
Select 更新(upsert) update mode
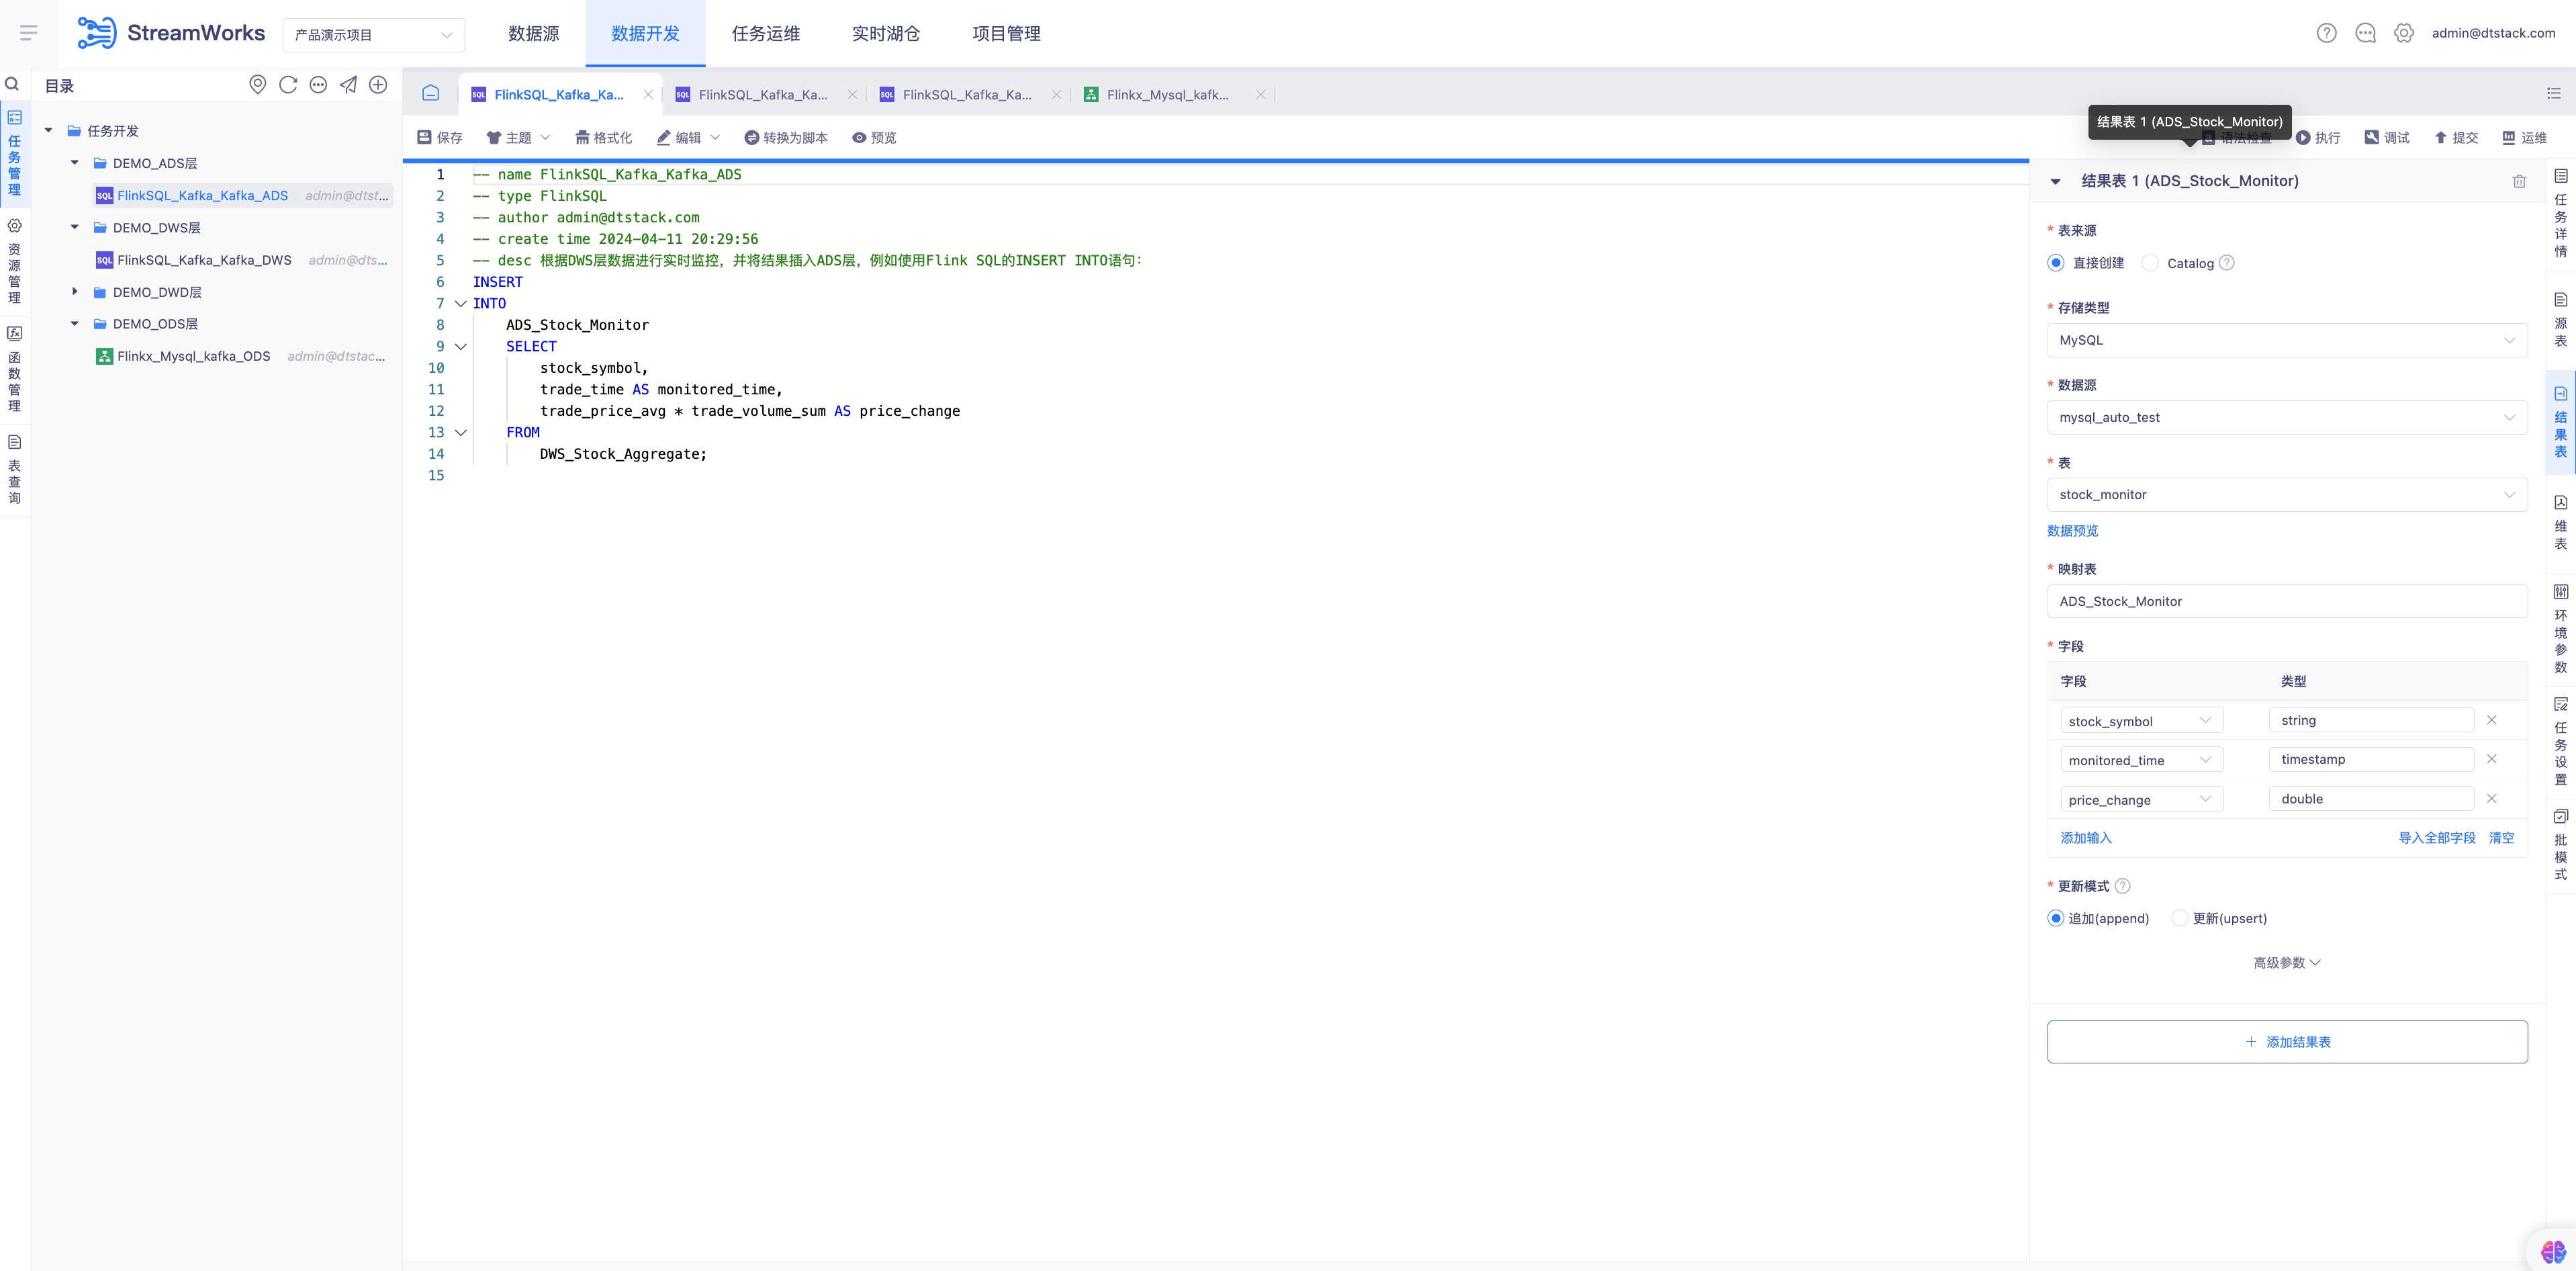(x=2180, y=918)
